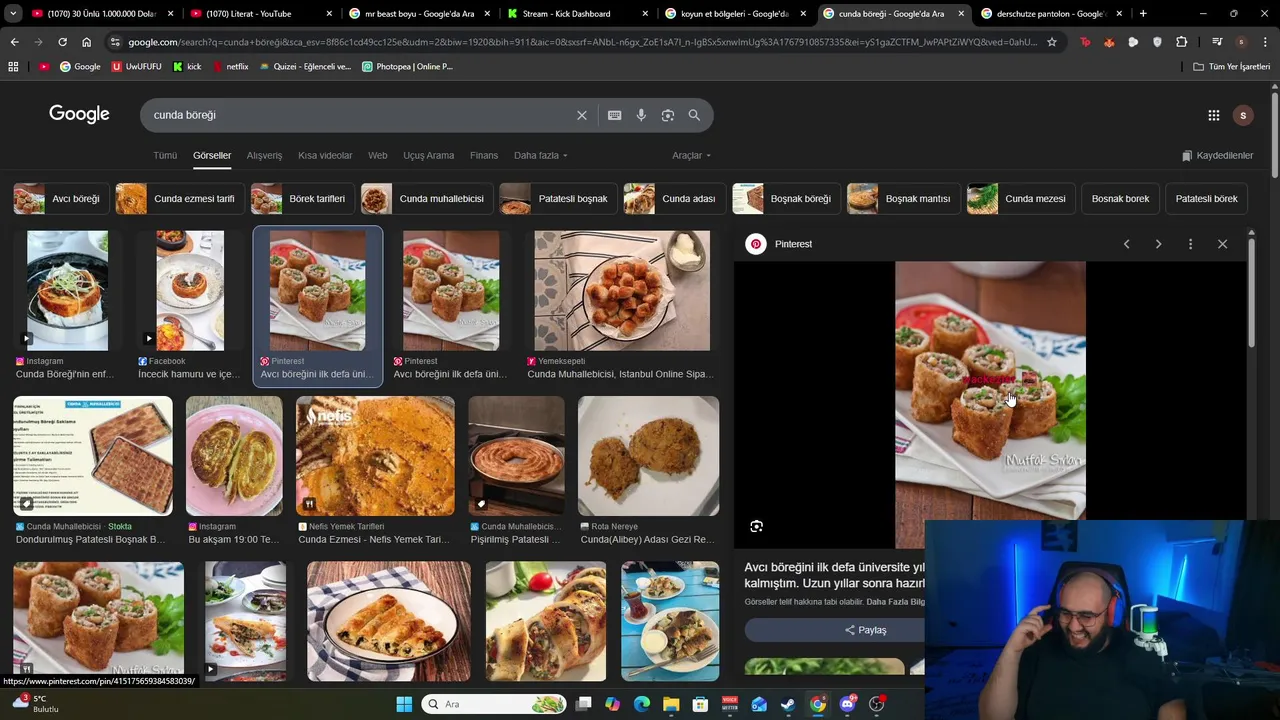Select the 'Cunda ezmesi tarifi' chip
The width and height of the screenshot is (1280, 720).
178,198
